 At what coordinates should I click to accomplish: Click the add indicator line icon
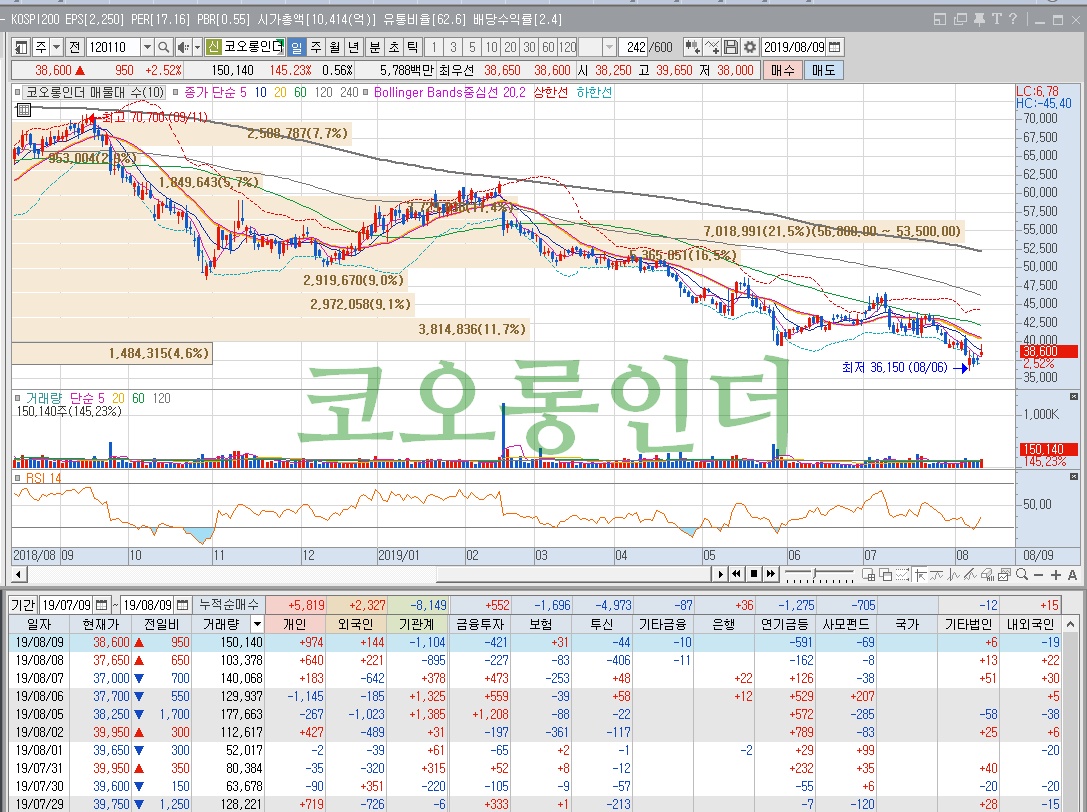click(712, 47)
